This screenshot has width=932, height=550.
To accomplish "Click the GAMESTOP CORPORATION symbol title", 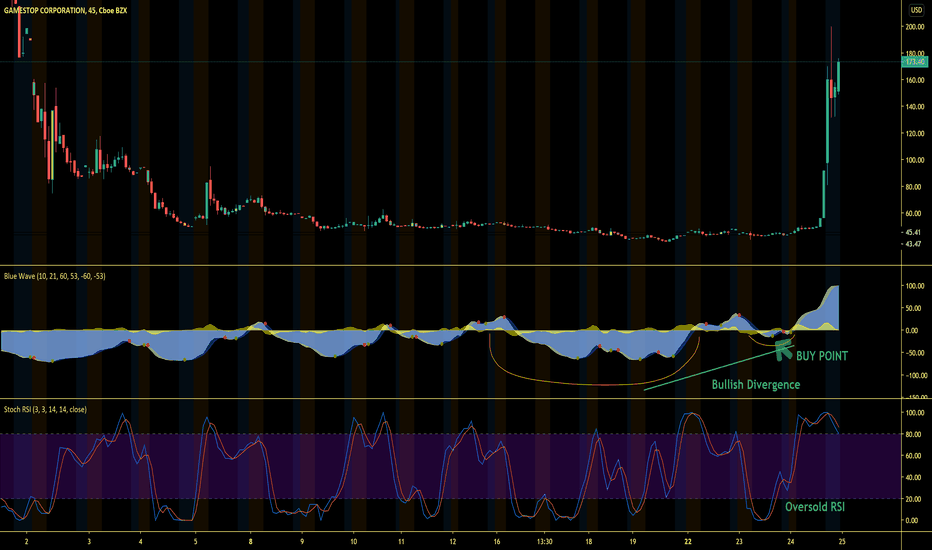I will tap(65, 11).
